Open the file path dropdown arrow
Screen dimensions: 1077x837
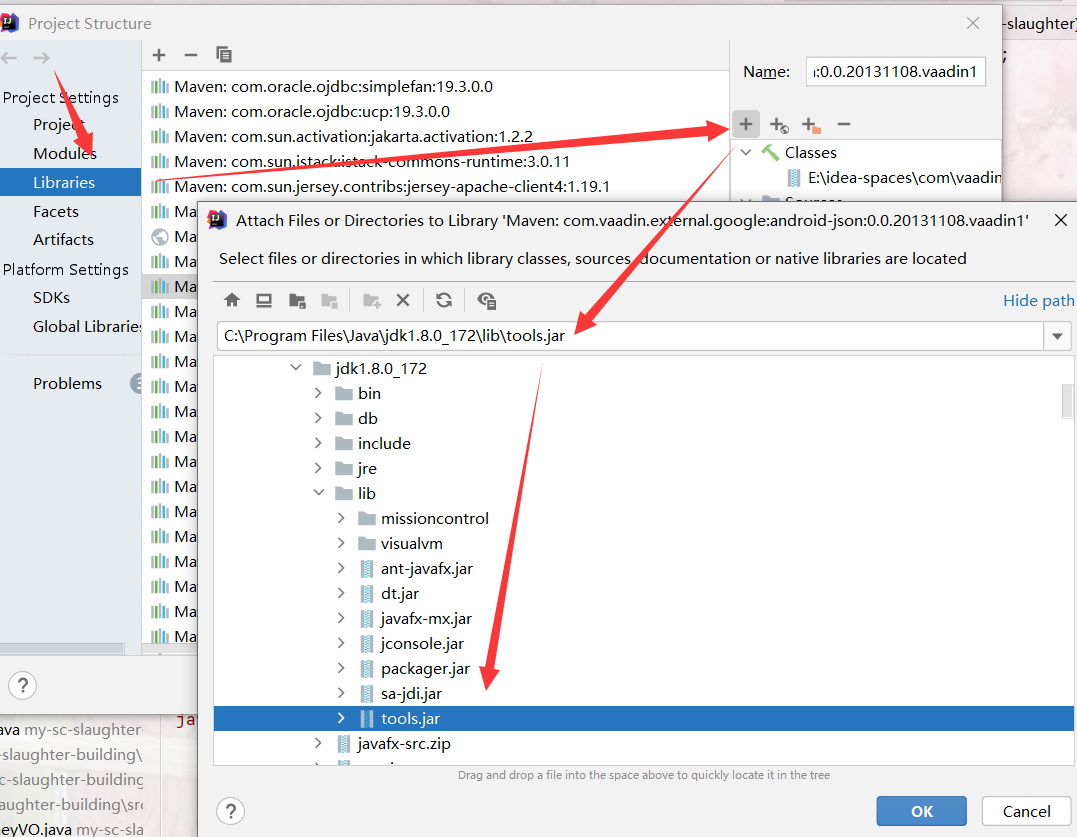1057,336
